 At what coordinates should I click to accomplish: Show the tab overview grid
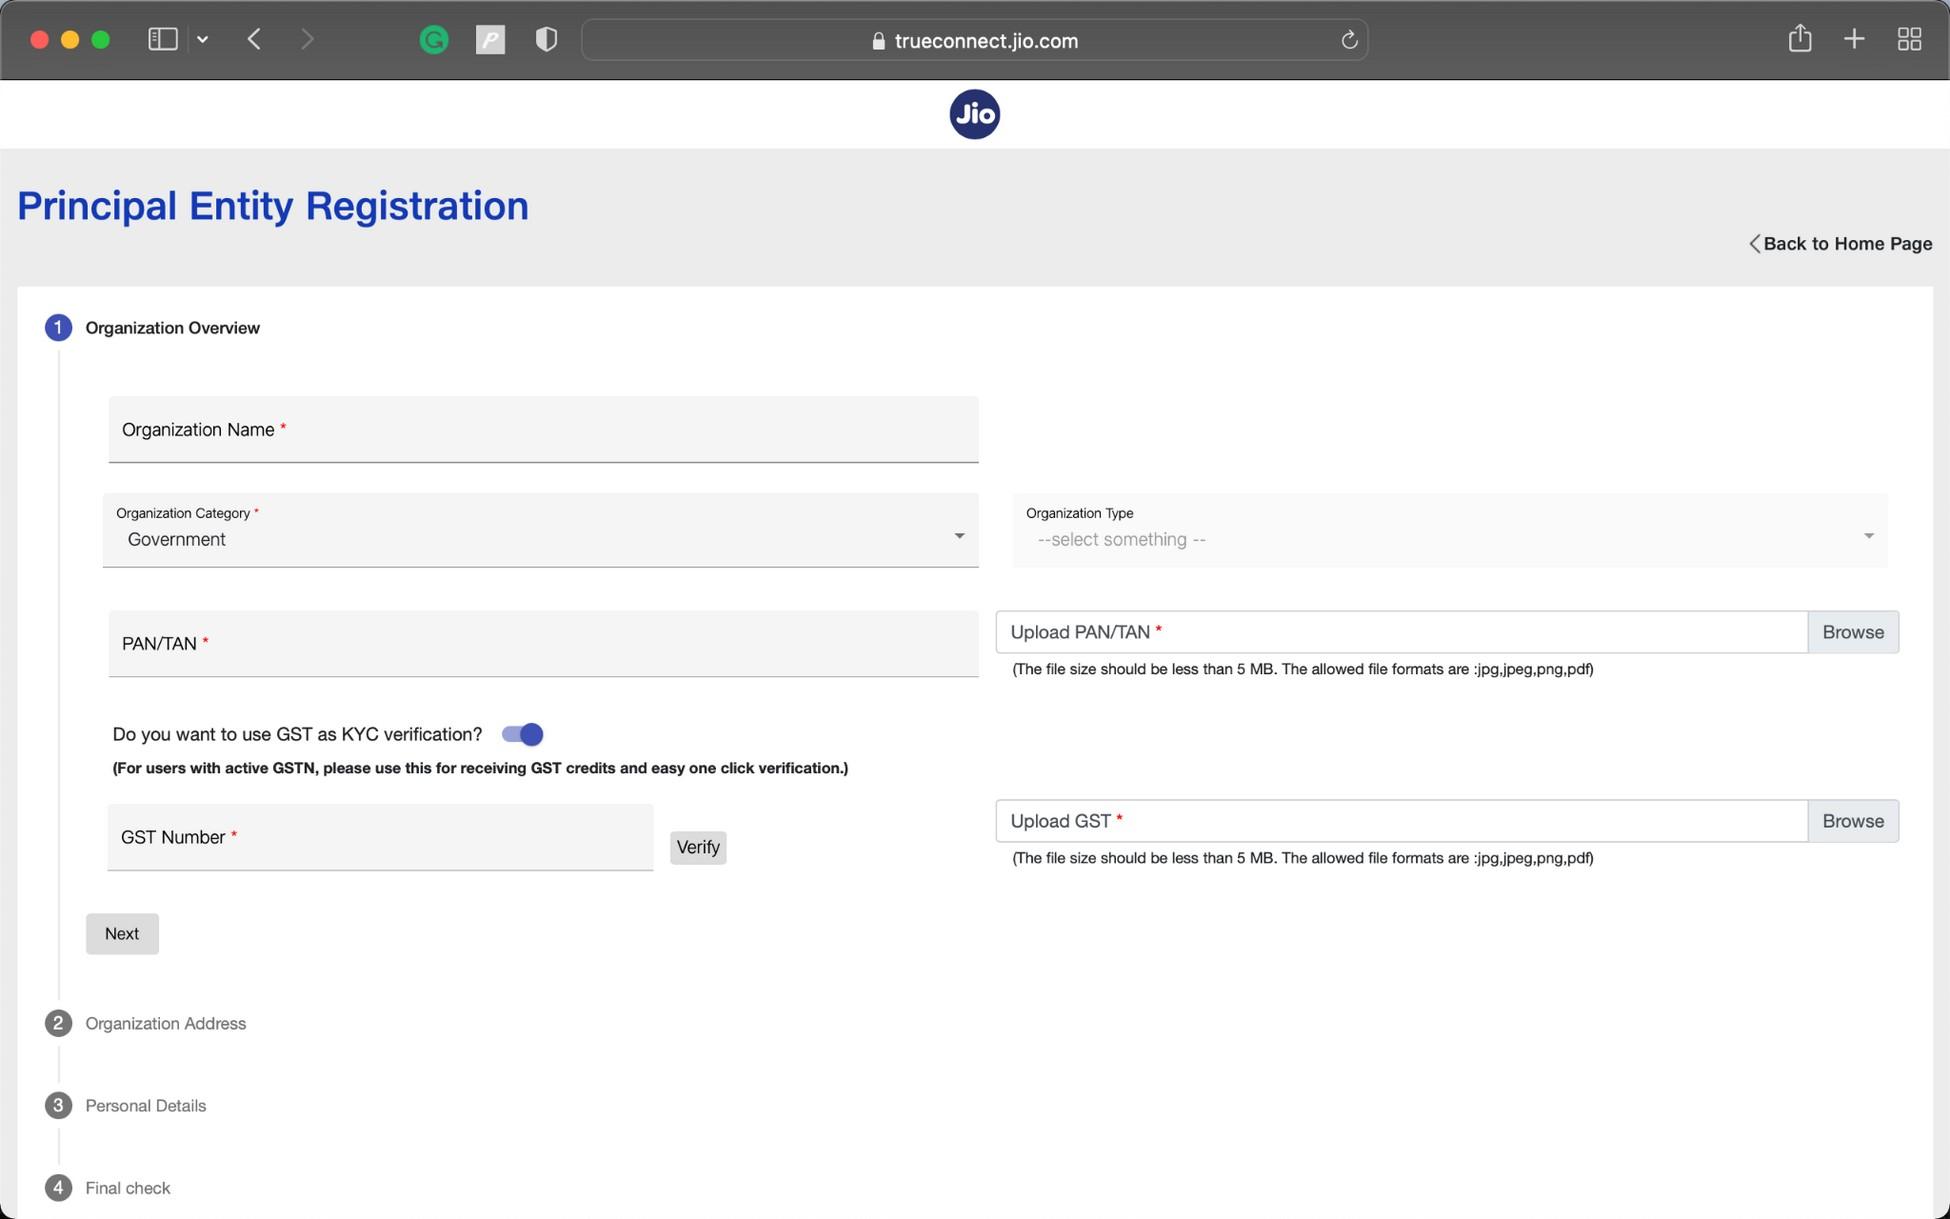(x=1909, y=39)
